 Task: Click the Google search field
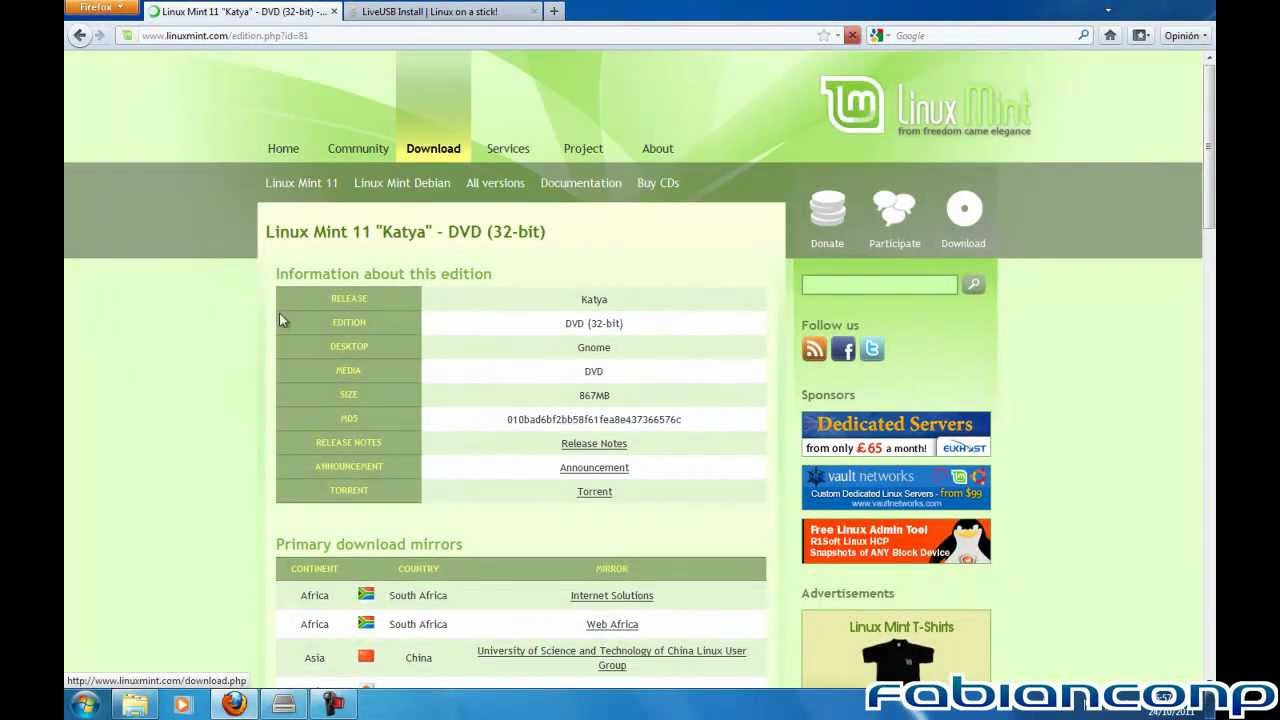point(985,35)
